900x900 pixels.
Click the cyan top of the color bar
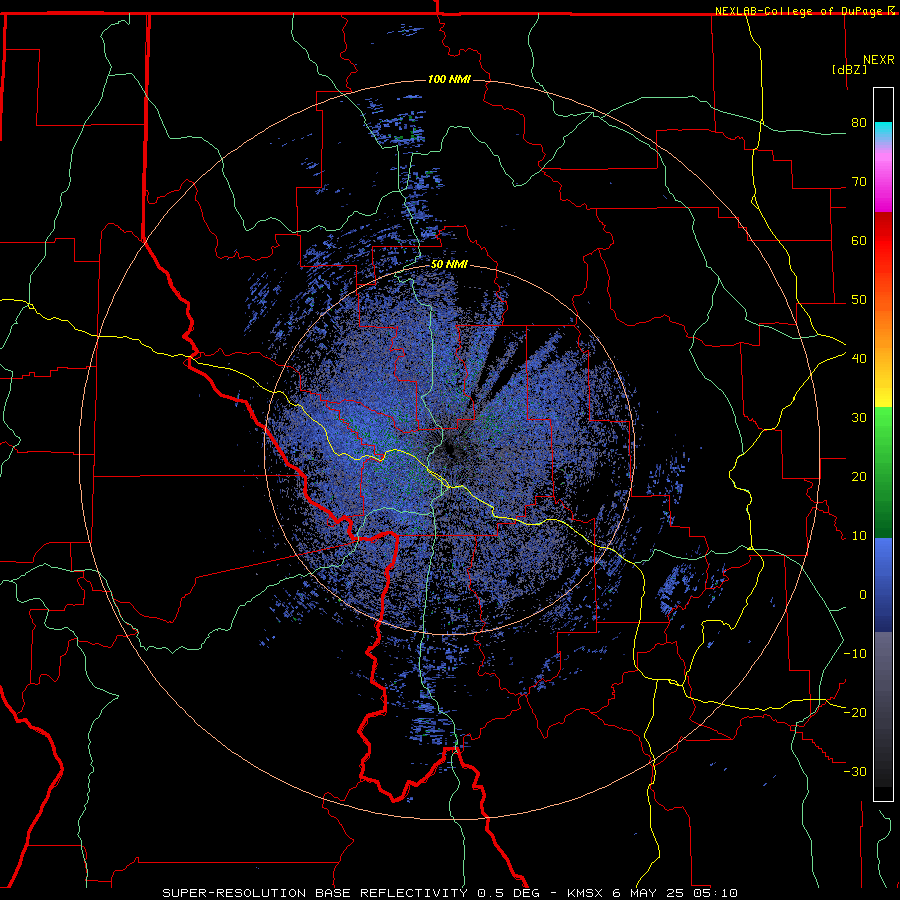(x=883, y=130)
